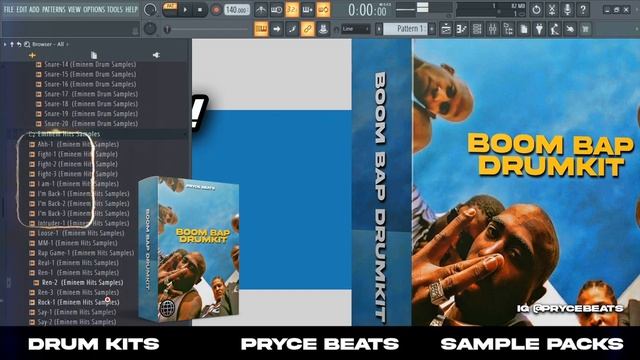The image size is (640, 360).
Task: Click the stamp tool icon
Action: [x=323, y=29]
